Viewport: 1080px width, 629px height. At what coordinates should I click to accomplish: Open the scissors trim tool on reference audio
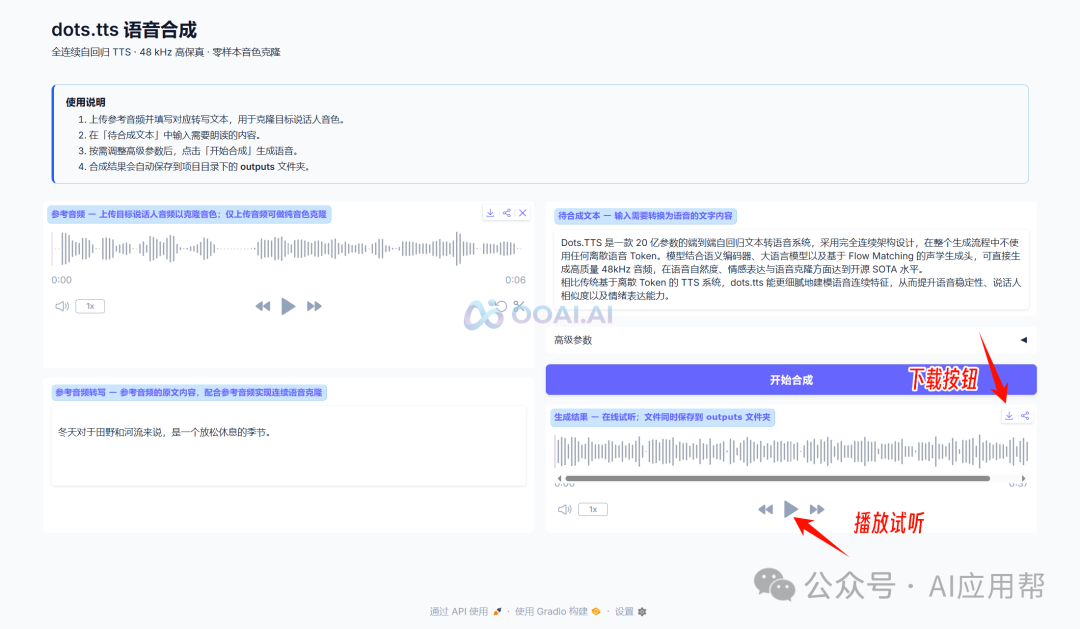pyautogui.click(x=519, y=306)
